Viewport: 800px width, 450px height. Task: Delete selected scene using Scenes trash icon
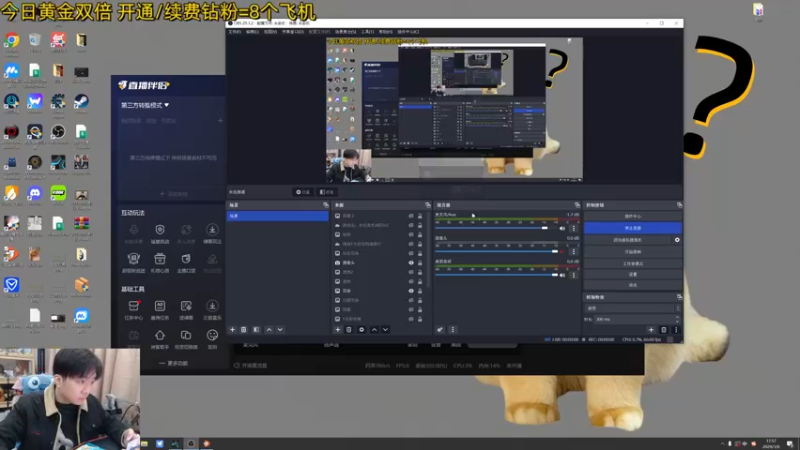tap(243, 330)
